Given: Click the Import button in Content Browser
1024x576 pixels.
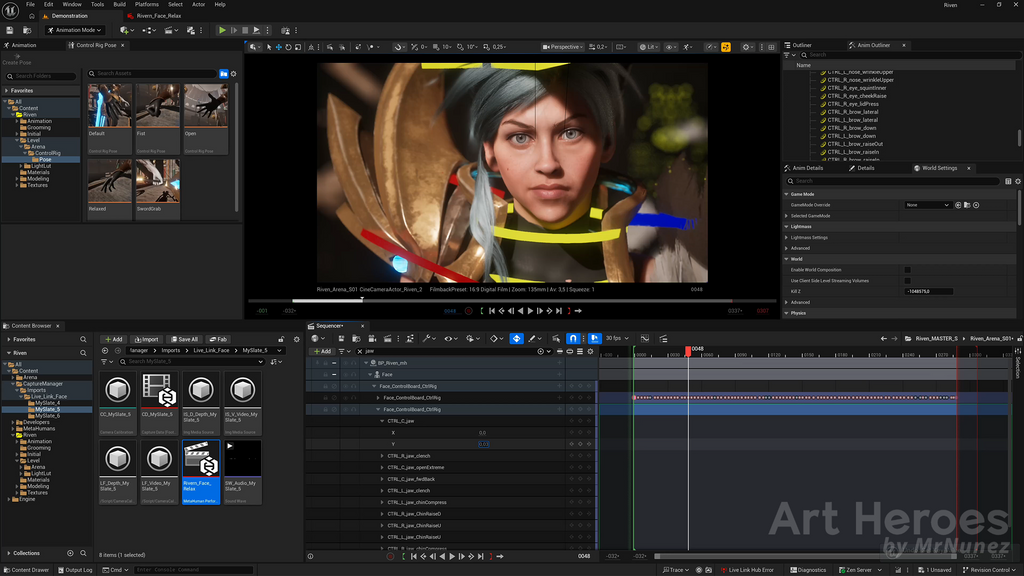Looking at the screenshot, I should 146,340.
